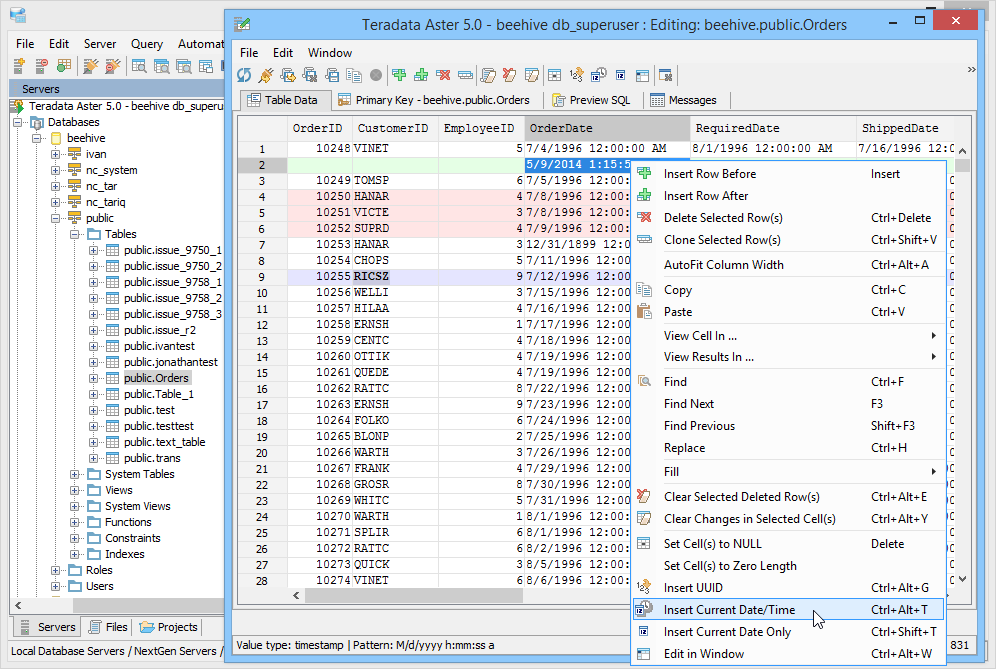Click the toolbar Clear Selected Deleted Rows icon
The width and height of the screenshot is (996, 669).
509,75
